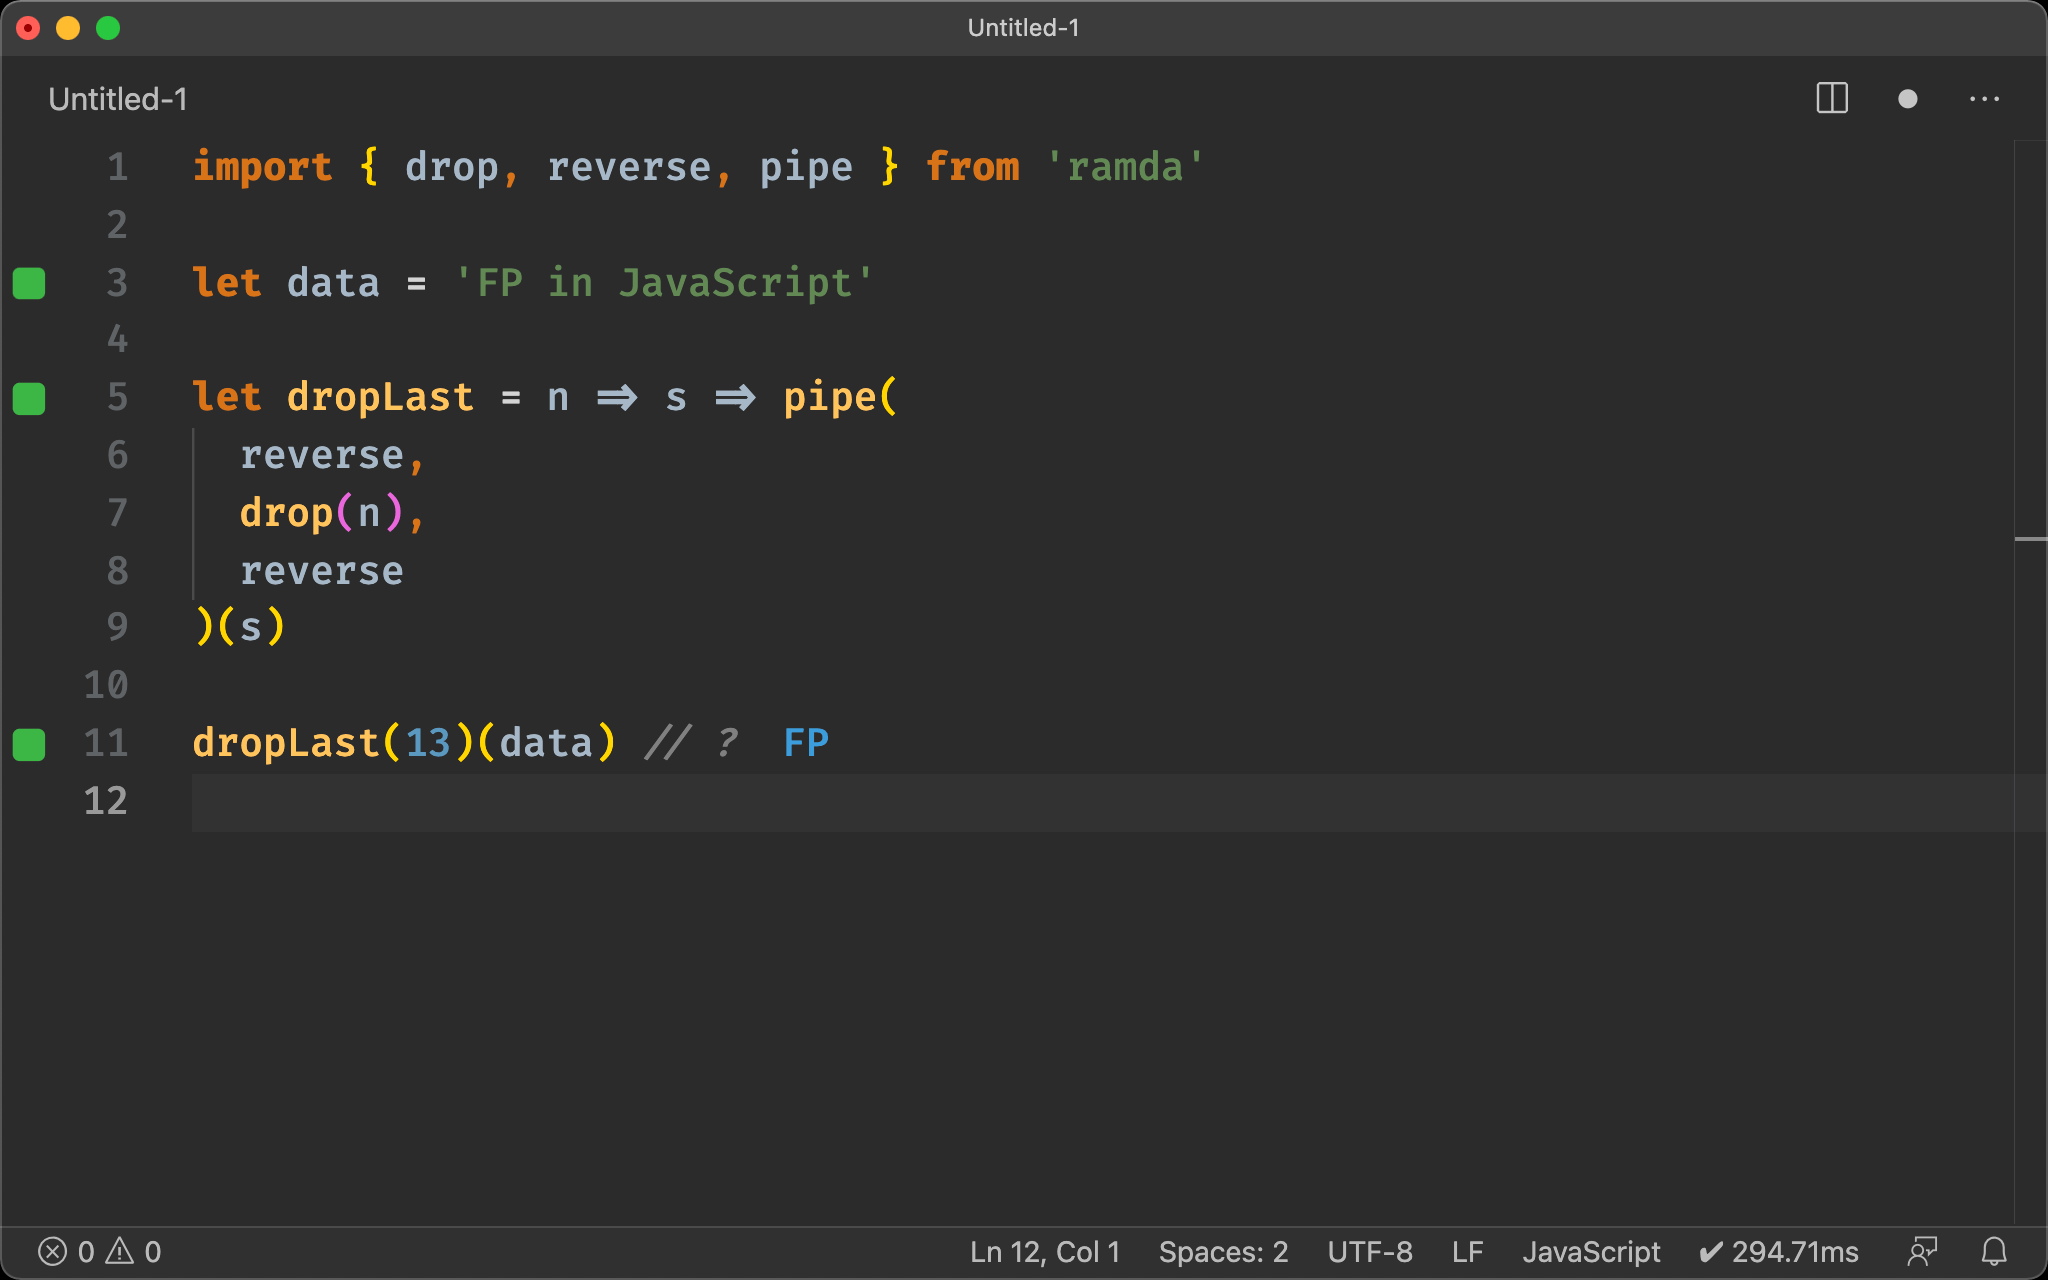2048x1280 pixels.
Task: Click the split editor icon
Action: point(1833,99)
